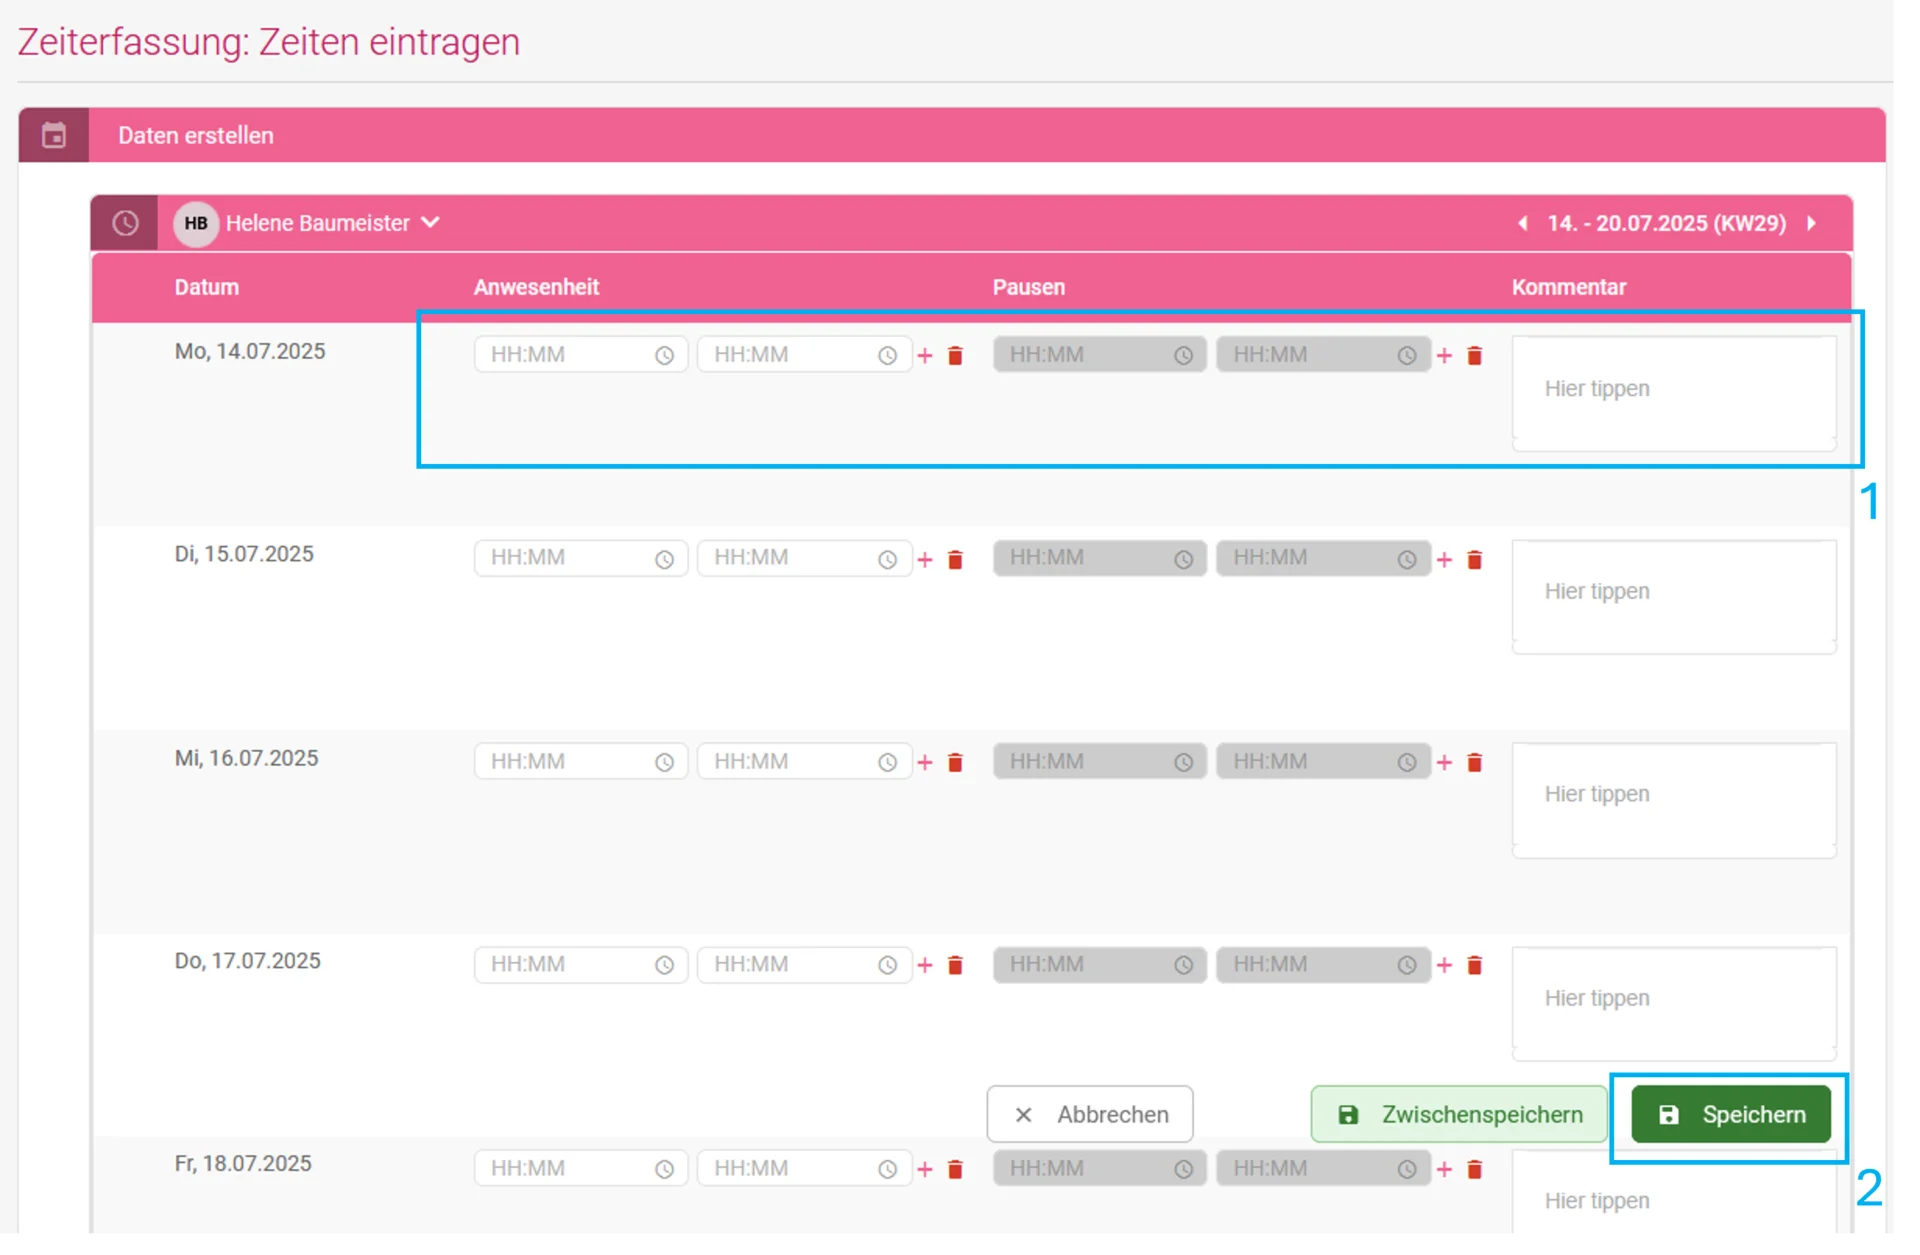Click the page title Zeiterfassung: Zeiten eintragen
The height and width of the screenshot is (1255, 1920).
click(269, 42)
